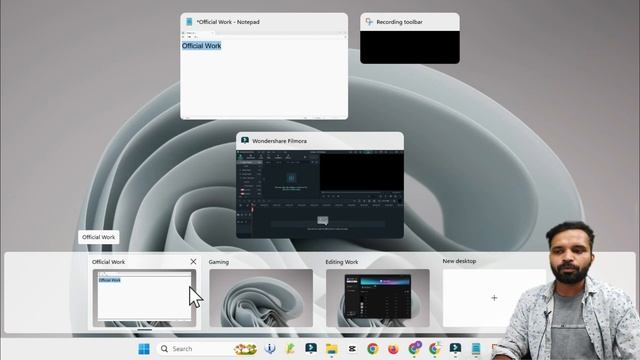This screenshot has width=640, height=360.
Task: Open Firefox from the taskbar
Action: point(393,349)
